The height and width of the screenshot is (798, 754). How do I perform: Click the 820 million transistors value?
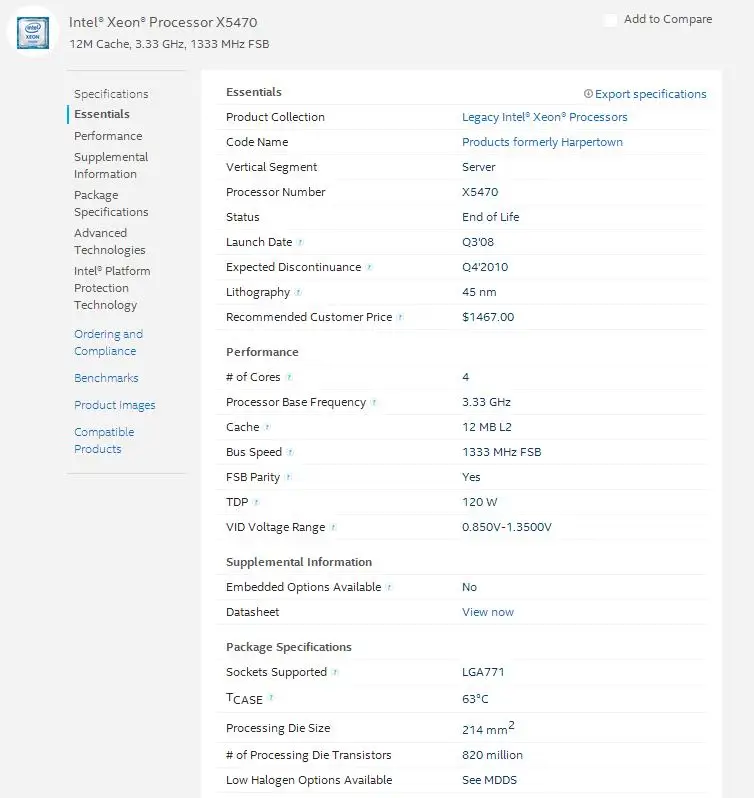pyautogui.click(x=492, y=755)
